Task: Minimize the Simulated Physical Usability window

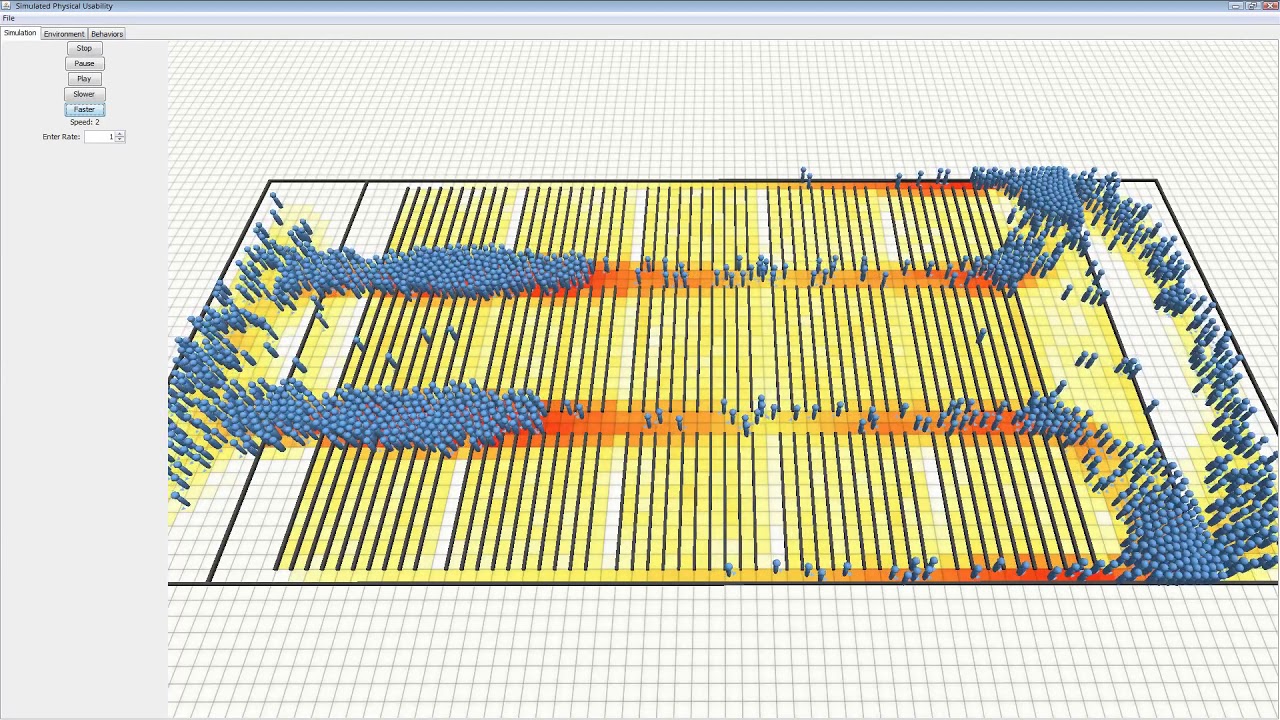Action: 1237,6
